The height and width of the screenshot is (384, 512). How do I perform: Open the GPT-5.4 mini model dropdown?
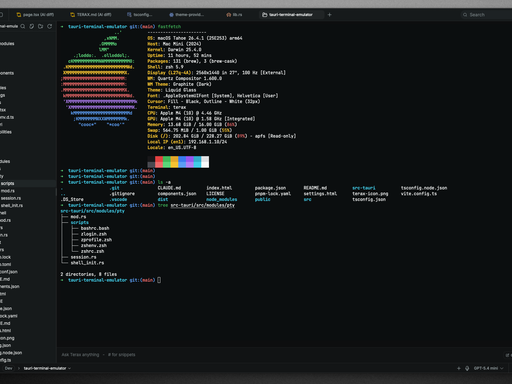(488, 368)
